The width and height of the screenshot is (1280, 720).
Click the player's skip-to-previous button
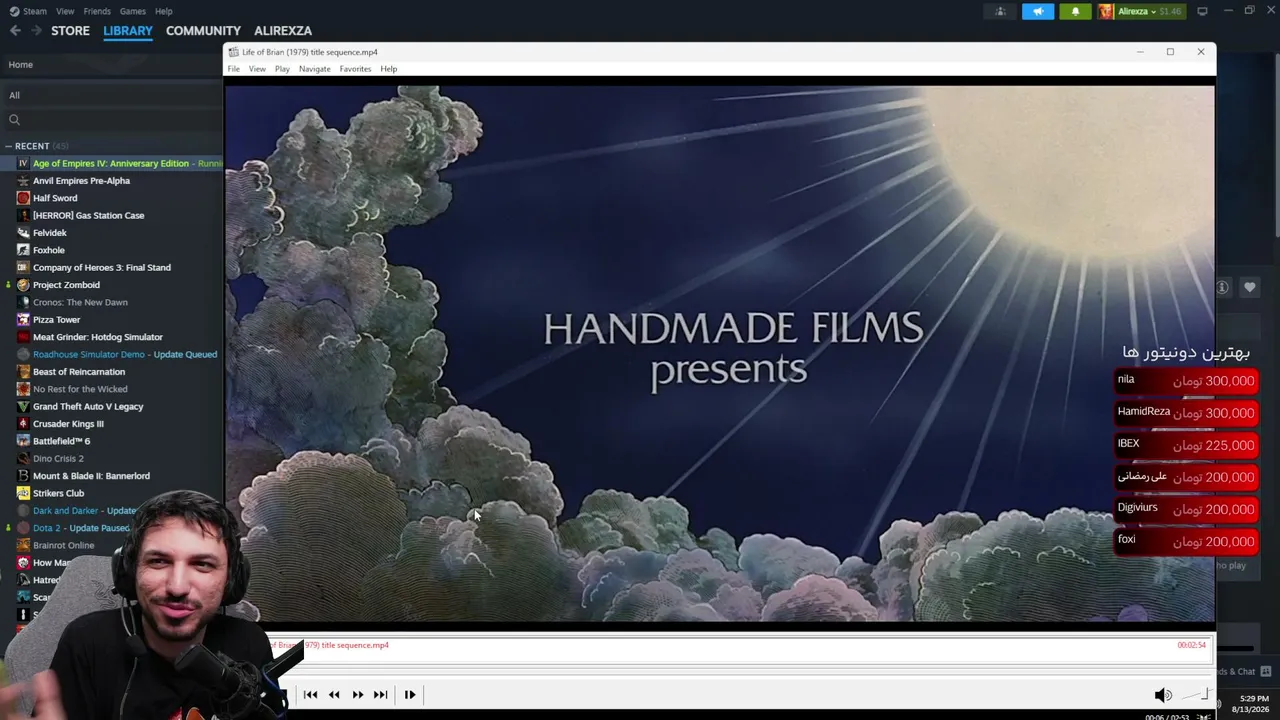(310, 695)
